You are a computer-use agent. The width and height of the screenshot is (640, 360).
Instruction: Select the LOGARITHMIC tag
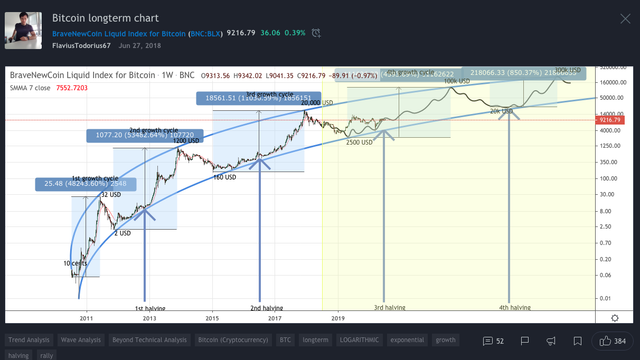click(x=359, y=340)
